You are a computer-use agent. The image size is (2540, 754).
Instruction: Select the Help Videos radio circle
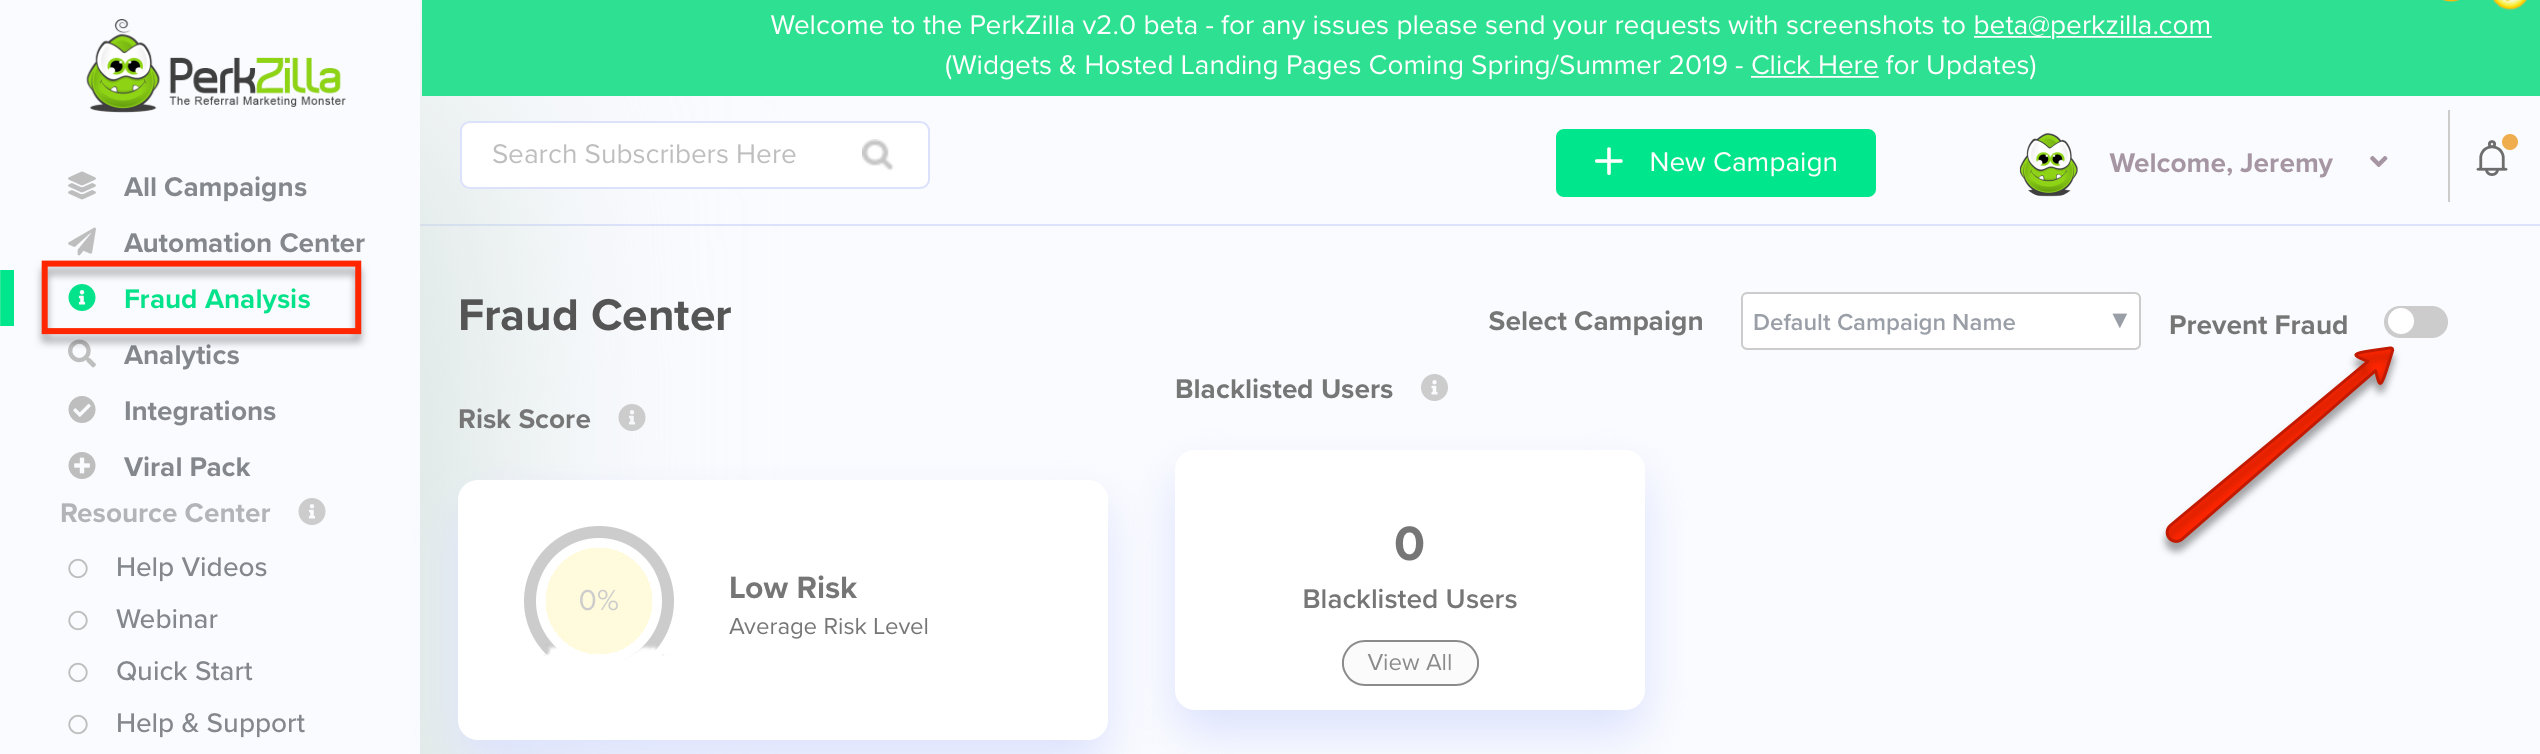78,568
